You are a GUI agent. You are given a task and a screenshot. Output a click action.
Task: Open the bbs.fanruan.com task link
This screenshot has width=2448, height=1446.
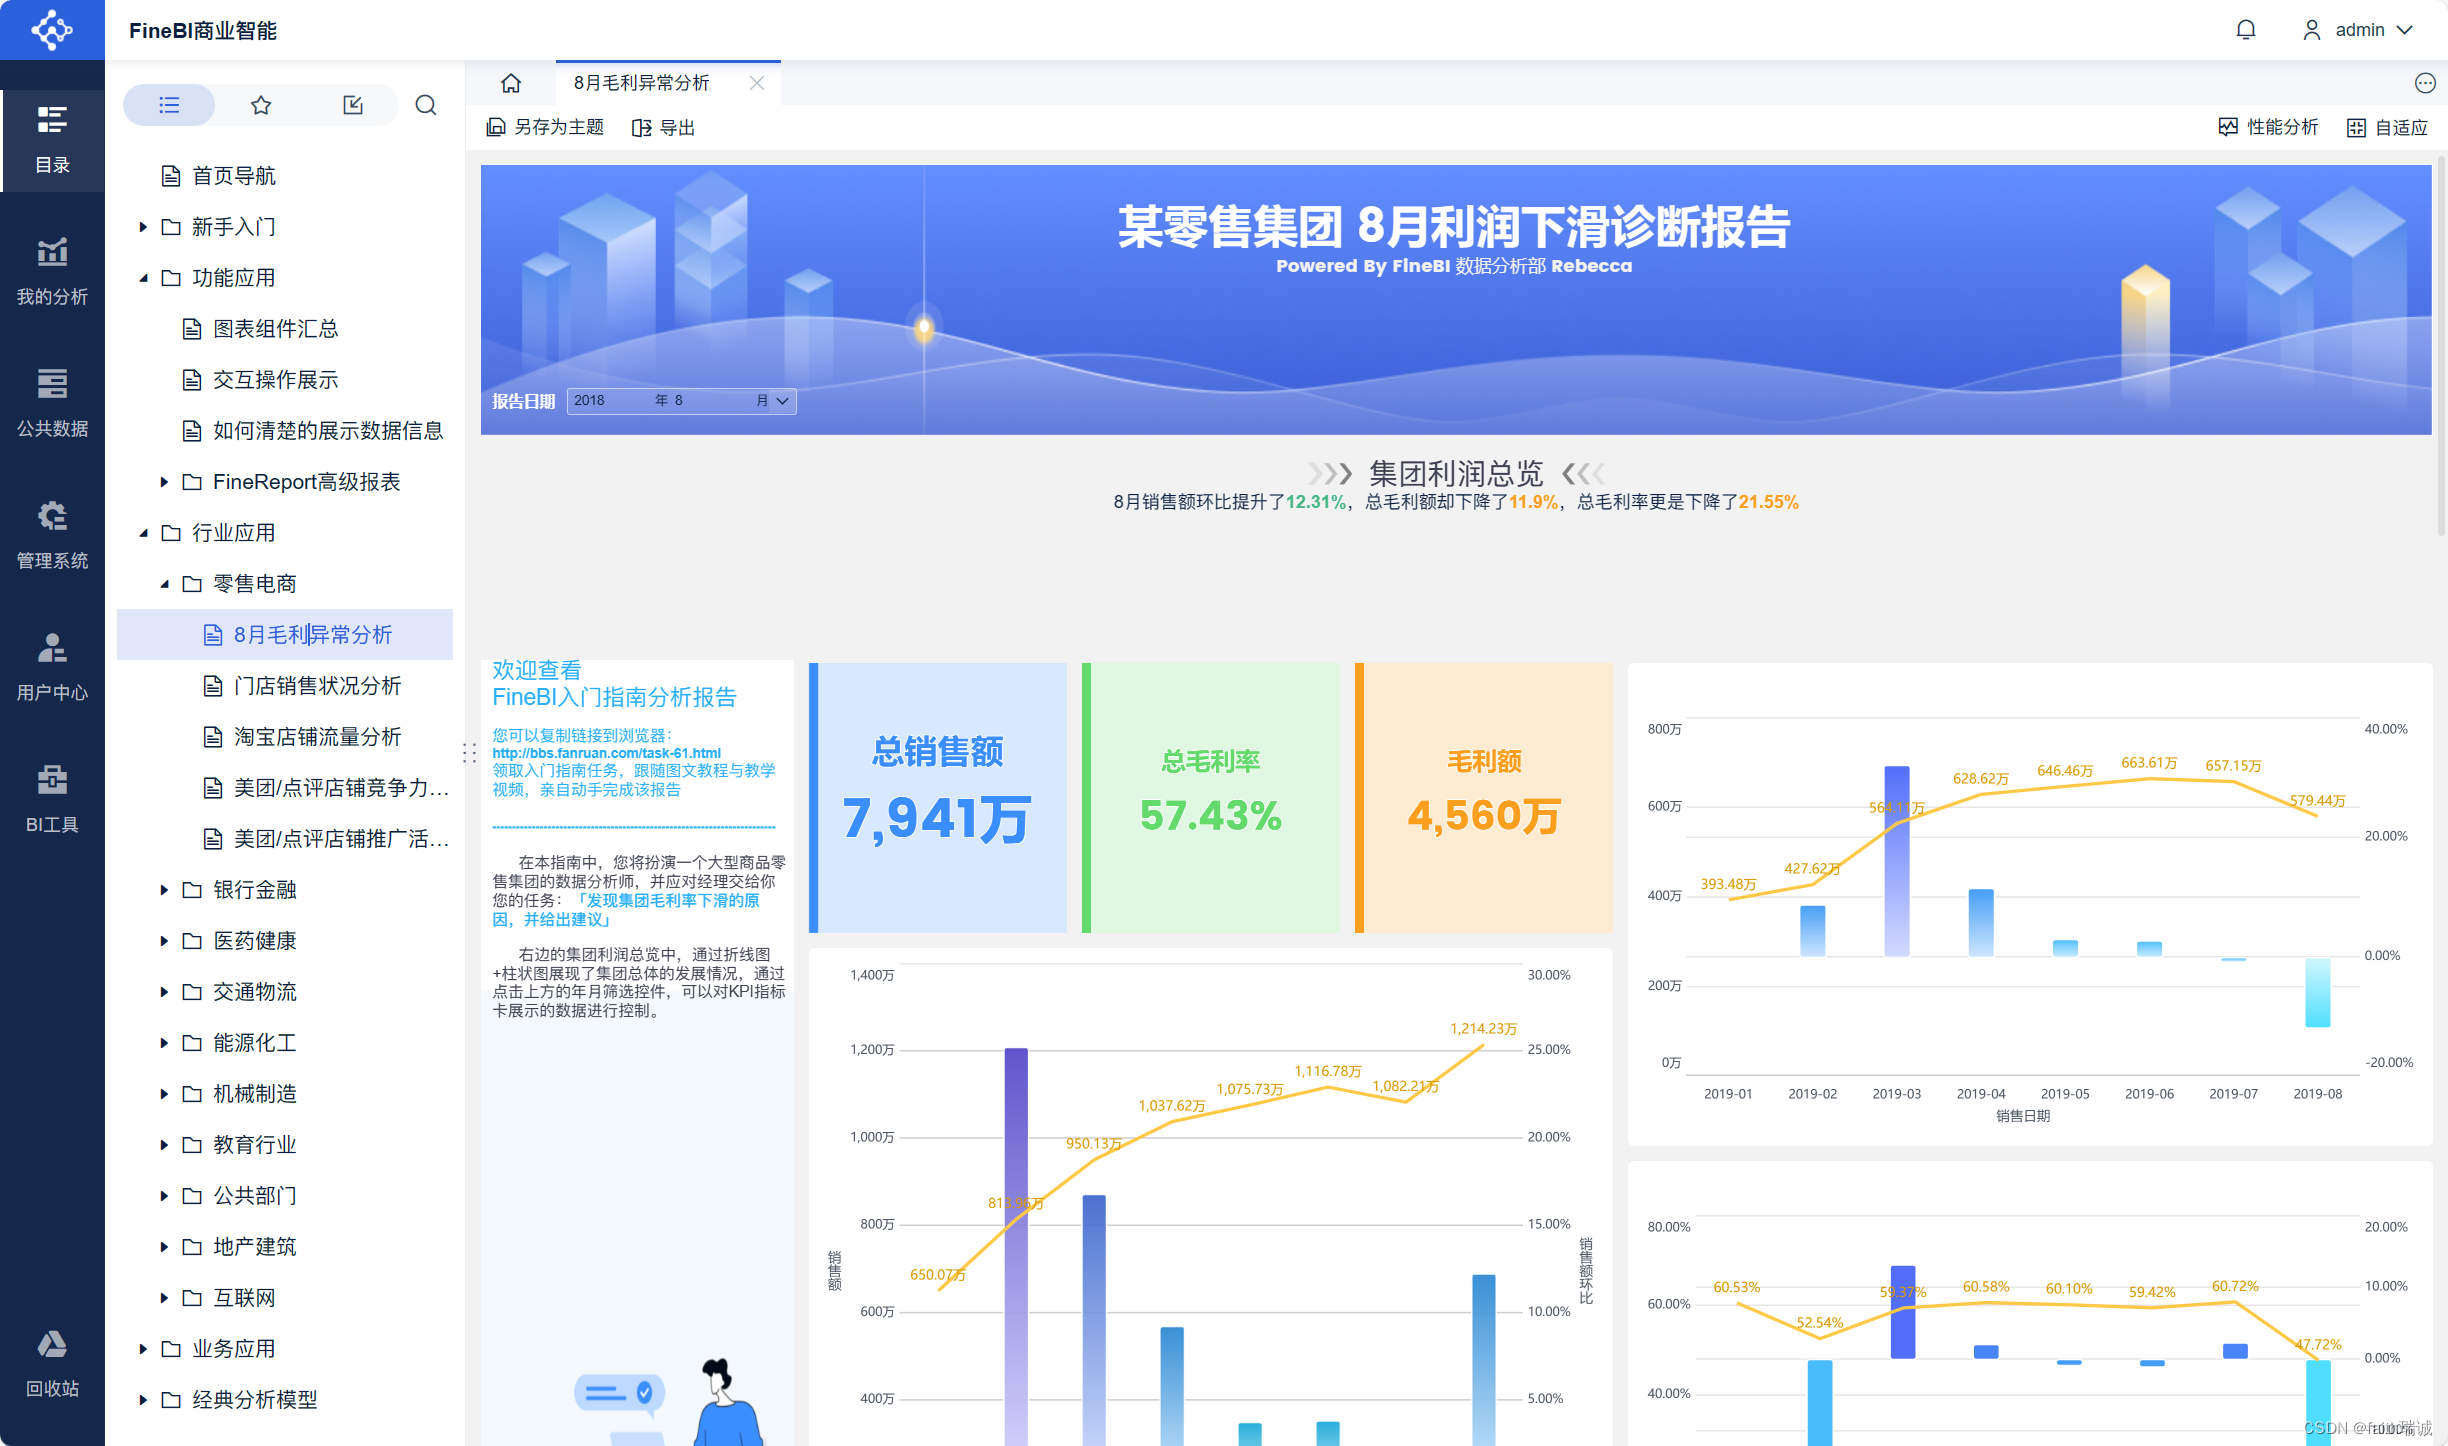click(x=606, y=753)
